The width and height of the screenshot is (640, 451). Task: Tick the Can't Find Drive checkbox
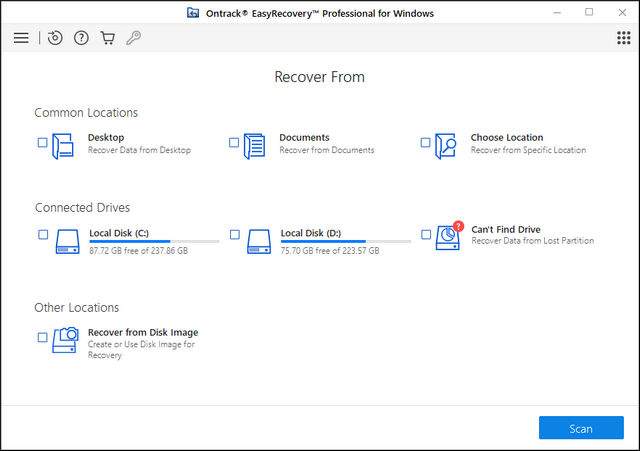(x=426, y=234)
